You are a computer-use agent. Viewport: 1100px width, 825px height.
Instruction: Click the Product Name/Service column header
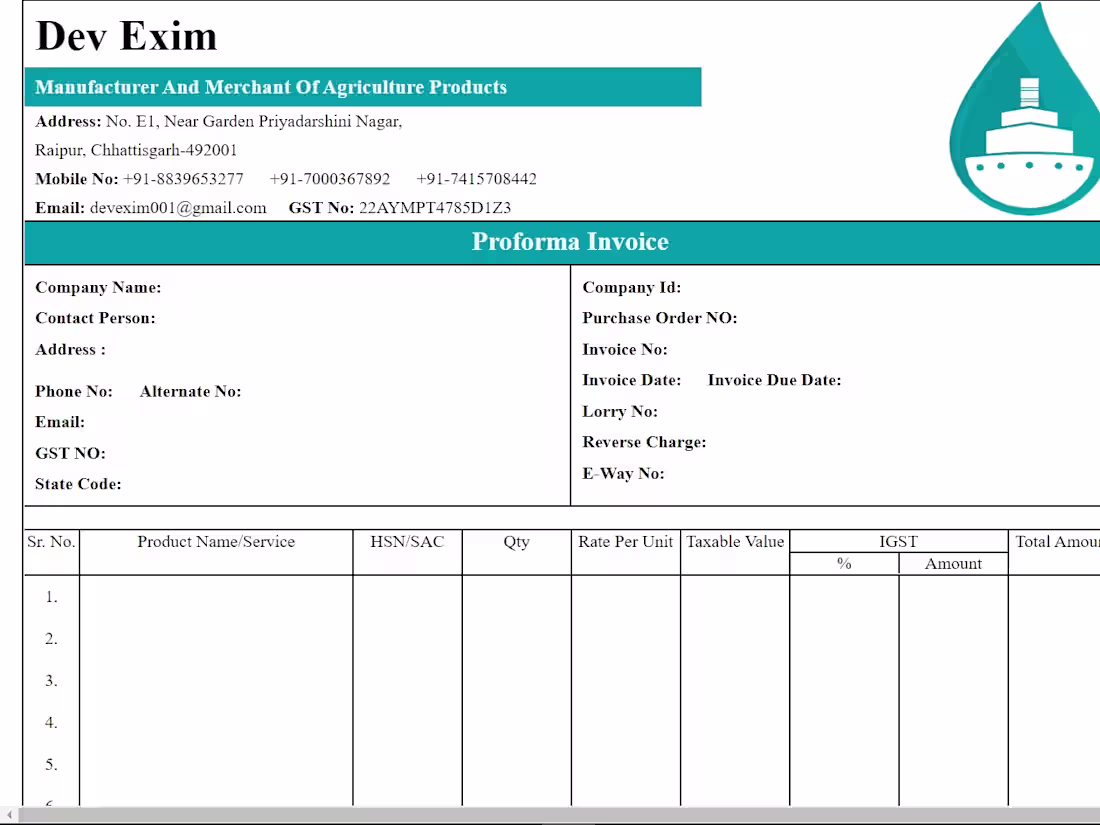click(x=216, y=542)
